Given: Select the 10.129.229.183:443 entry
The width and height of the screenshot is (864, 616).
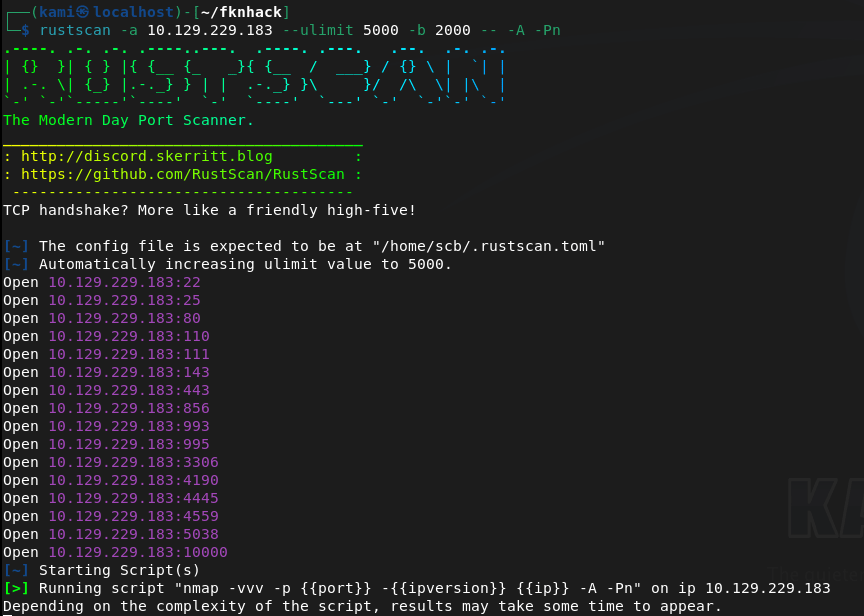Looking at the screenshot, I should coord(129,390).
